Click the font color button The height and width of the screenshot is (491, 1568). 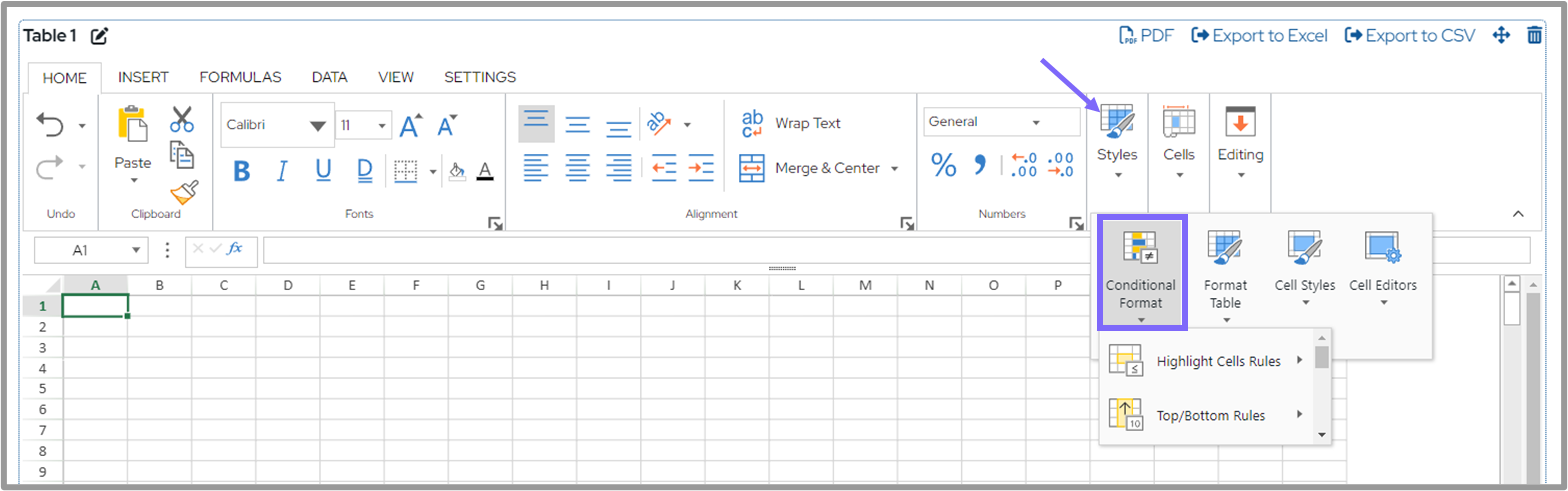tap(485, 171)
